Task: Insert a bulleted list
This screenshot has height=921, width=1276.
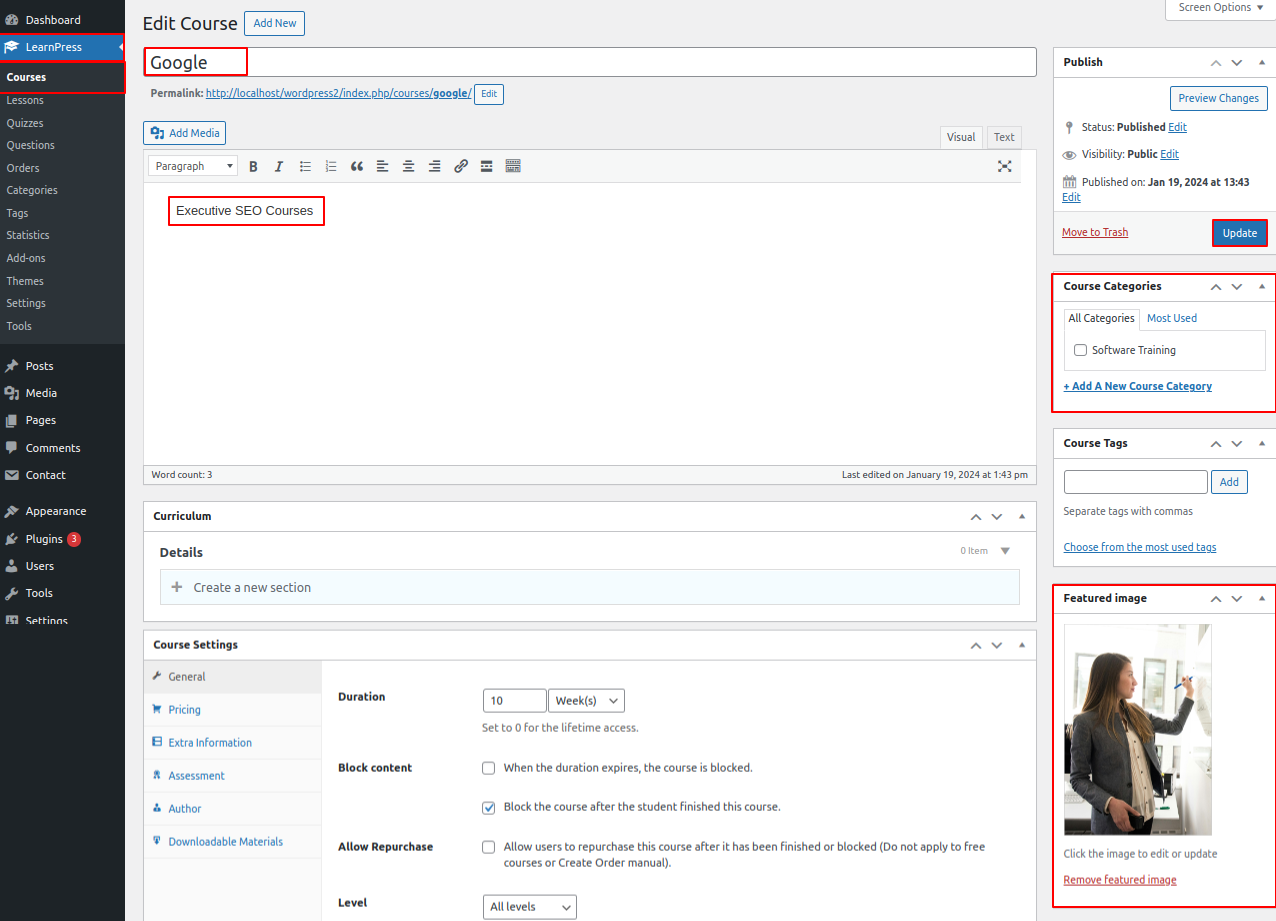Action: pos(305,167)
